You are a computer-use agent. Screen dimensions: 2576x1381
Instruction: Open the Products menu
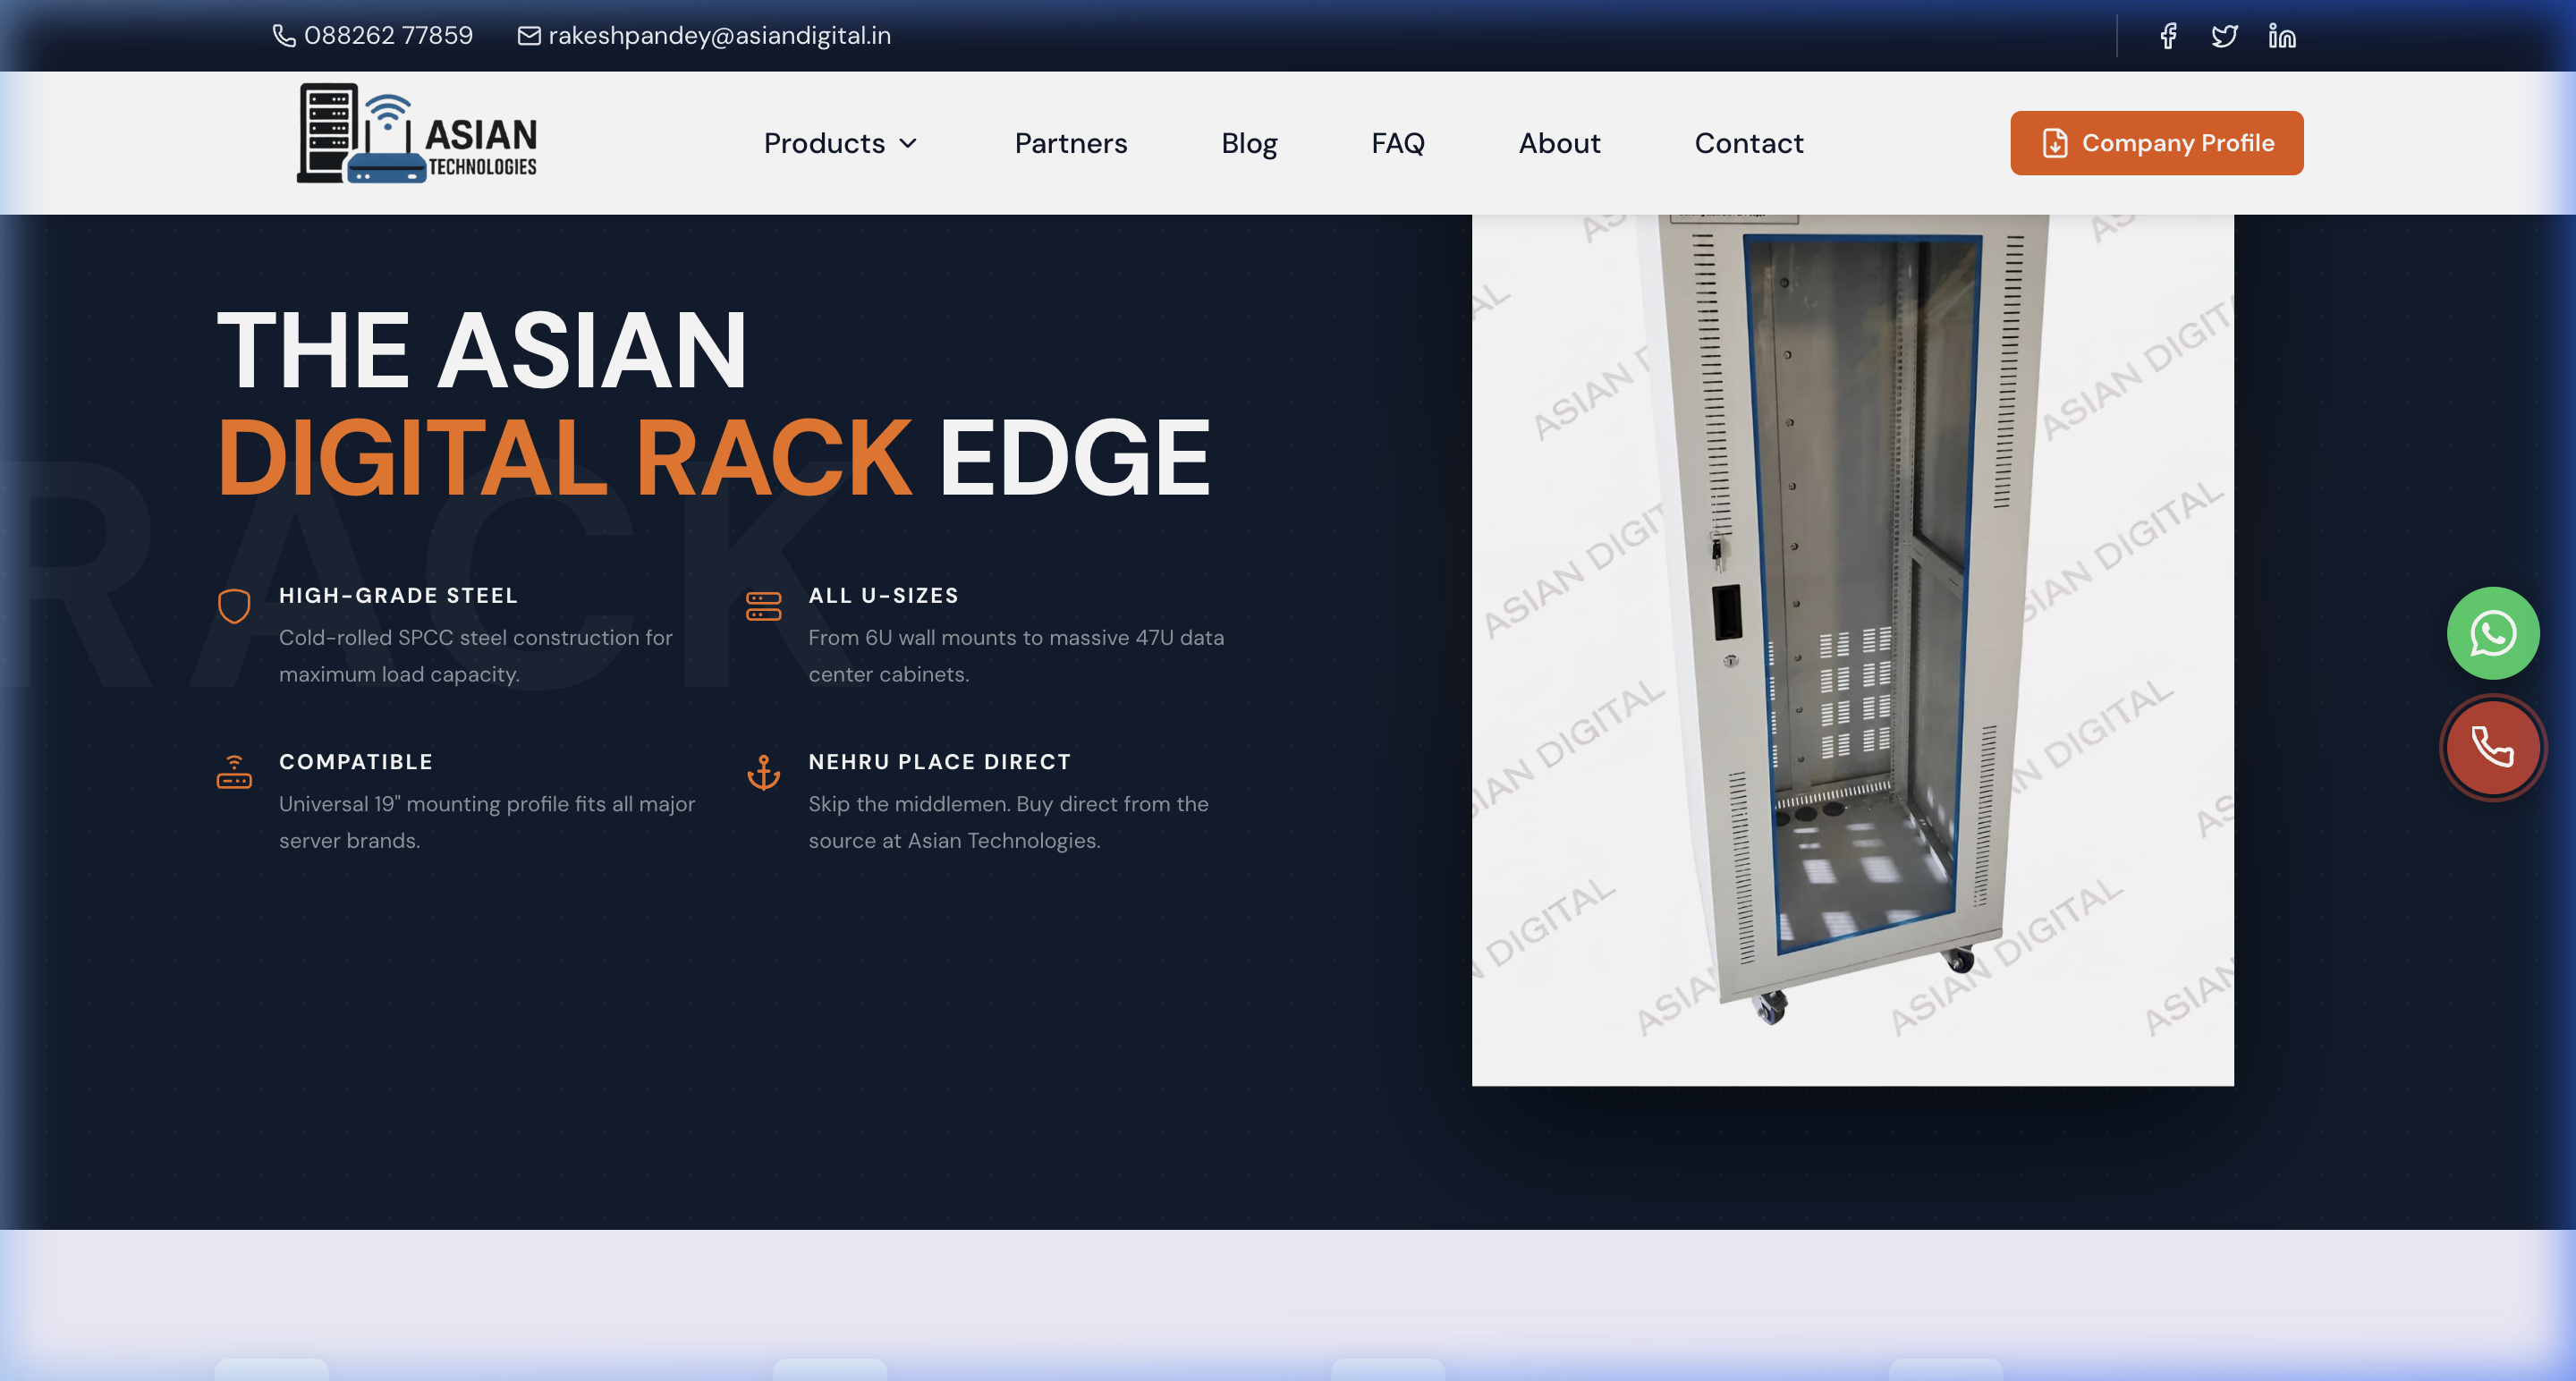[840, 143]
